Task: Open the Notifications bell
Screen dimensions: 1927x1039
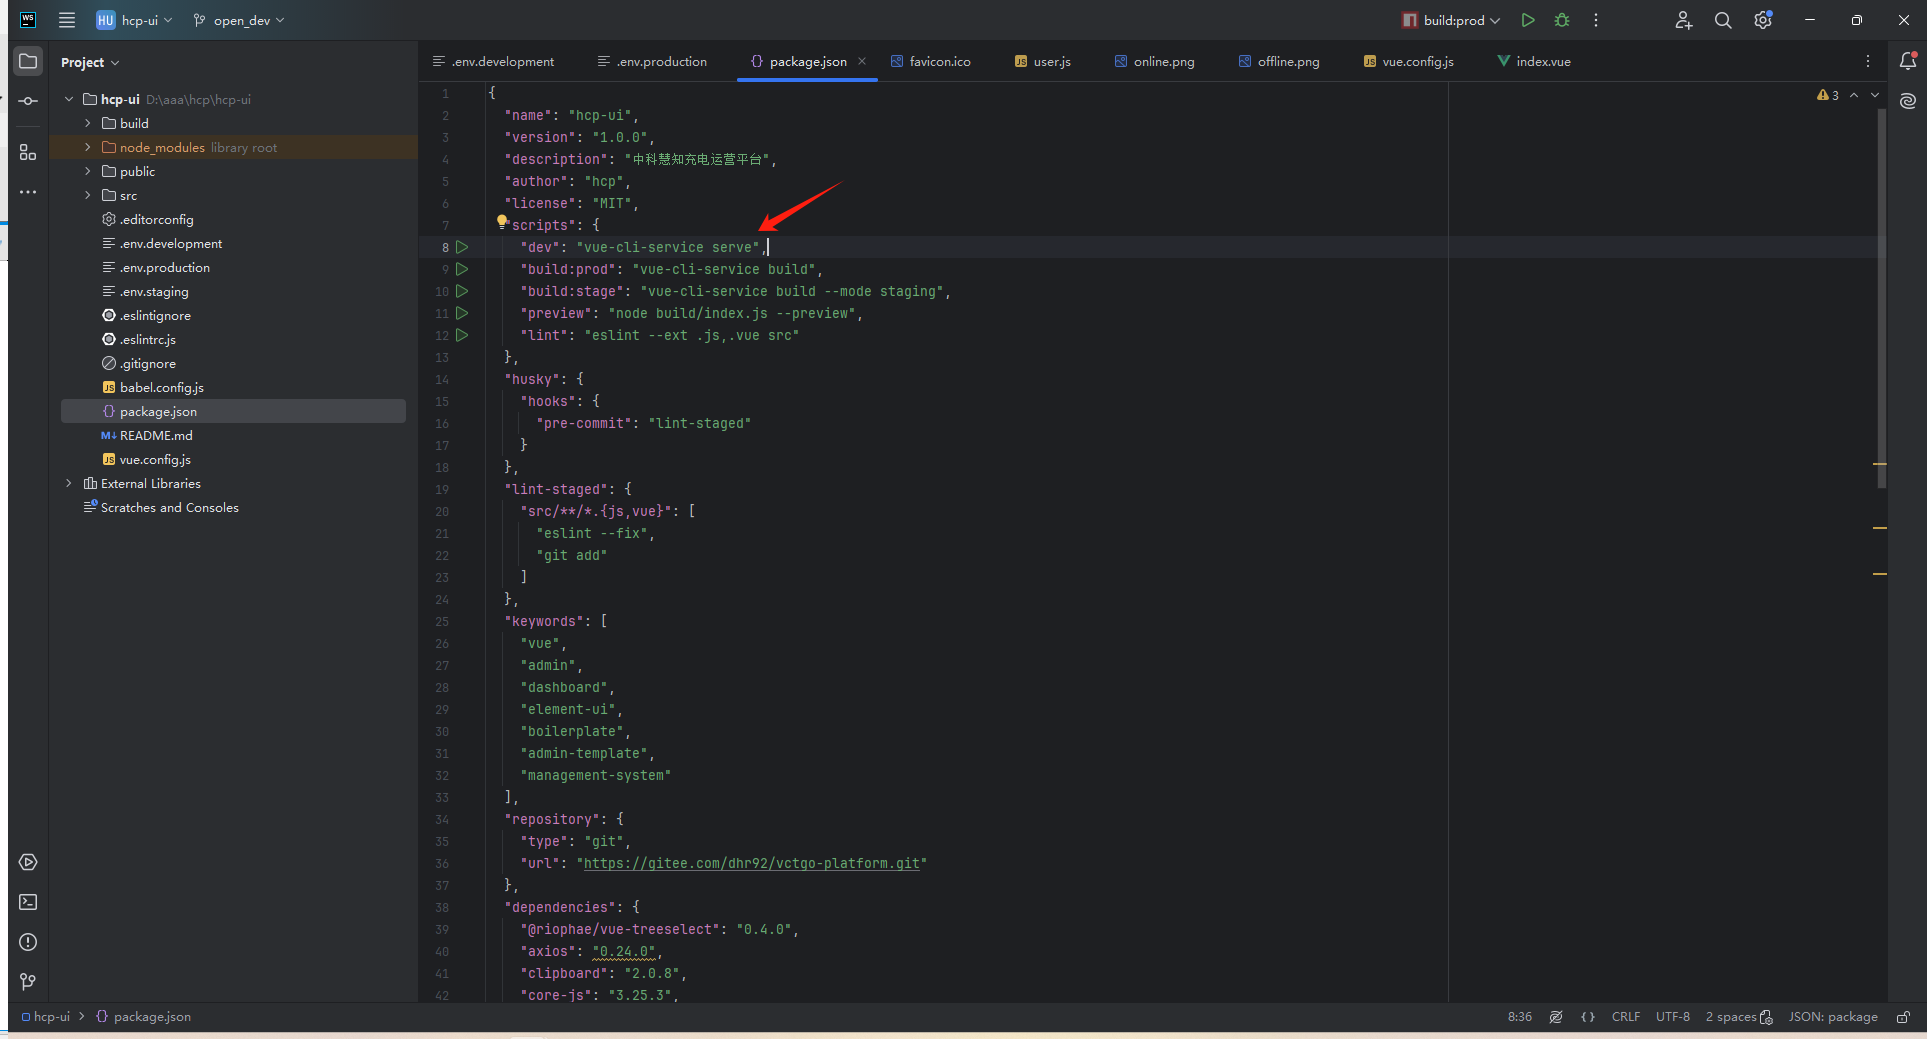Action: pyautogui.click(x=1908, y=61)
